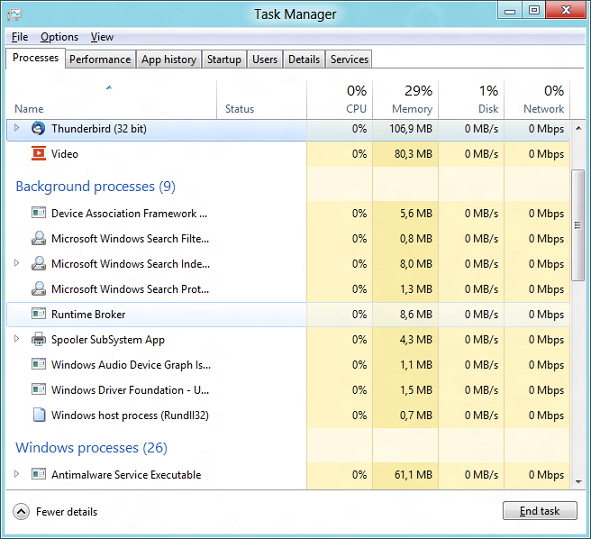Expand the Microsoft Windows Search Indexer entry
Screen dimensions: 591x539
(x=17, y=263)
